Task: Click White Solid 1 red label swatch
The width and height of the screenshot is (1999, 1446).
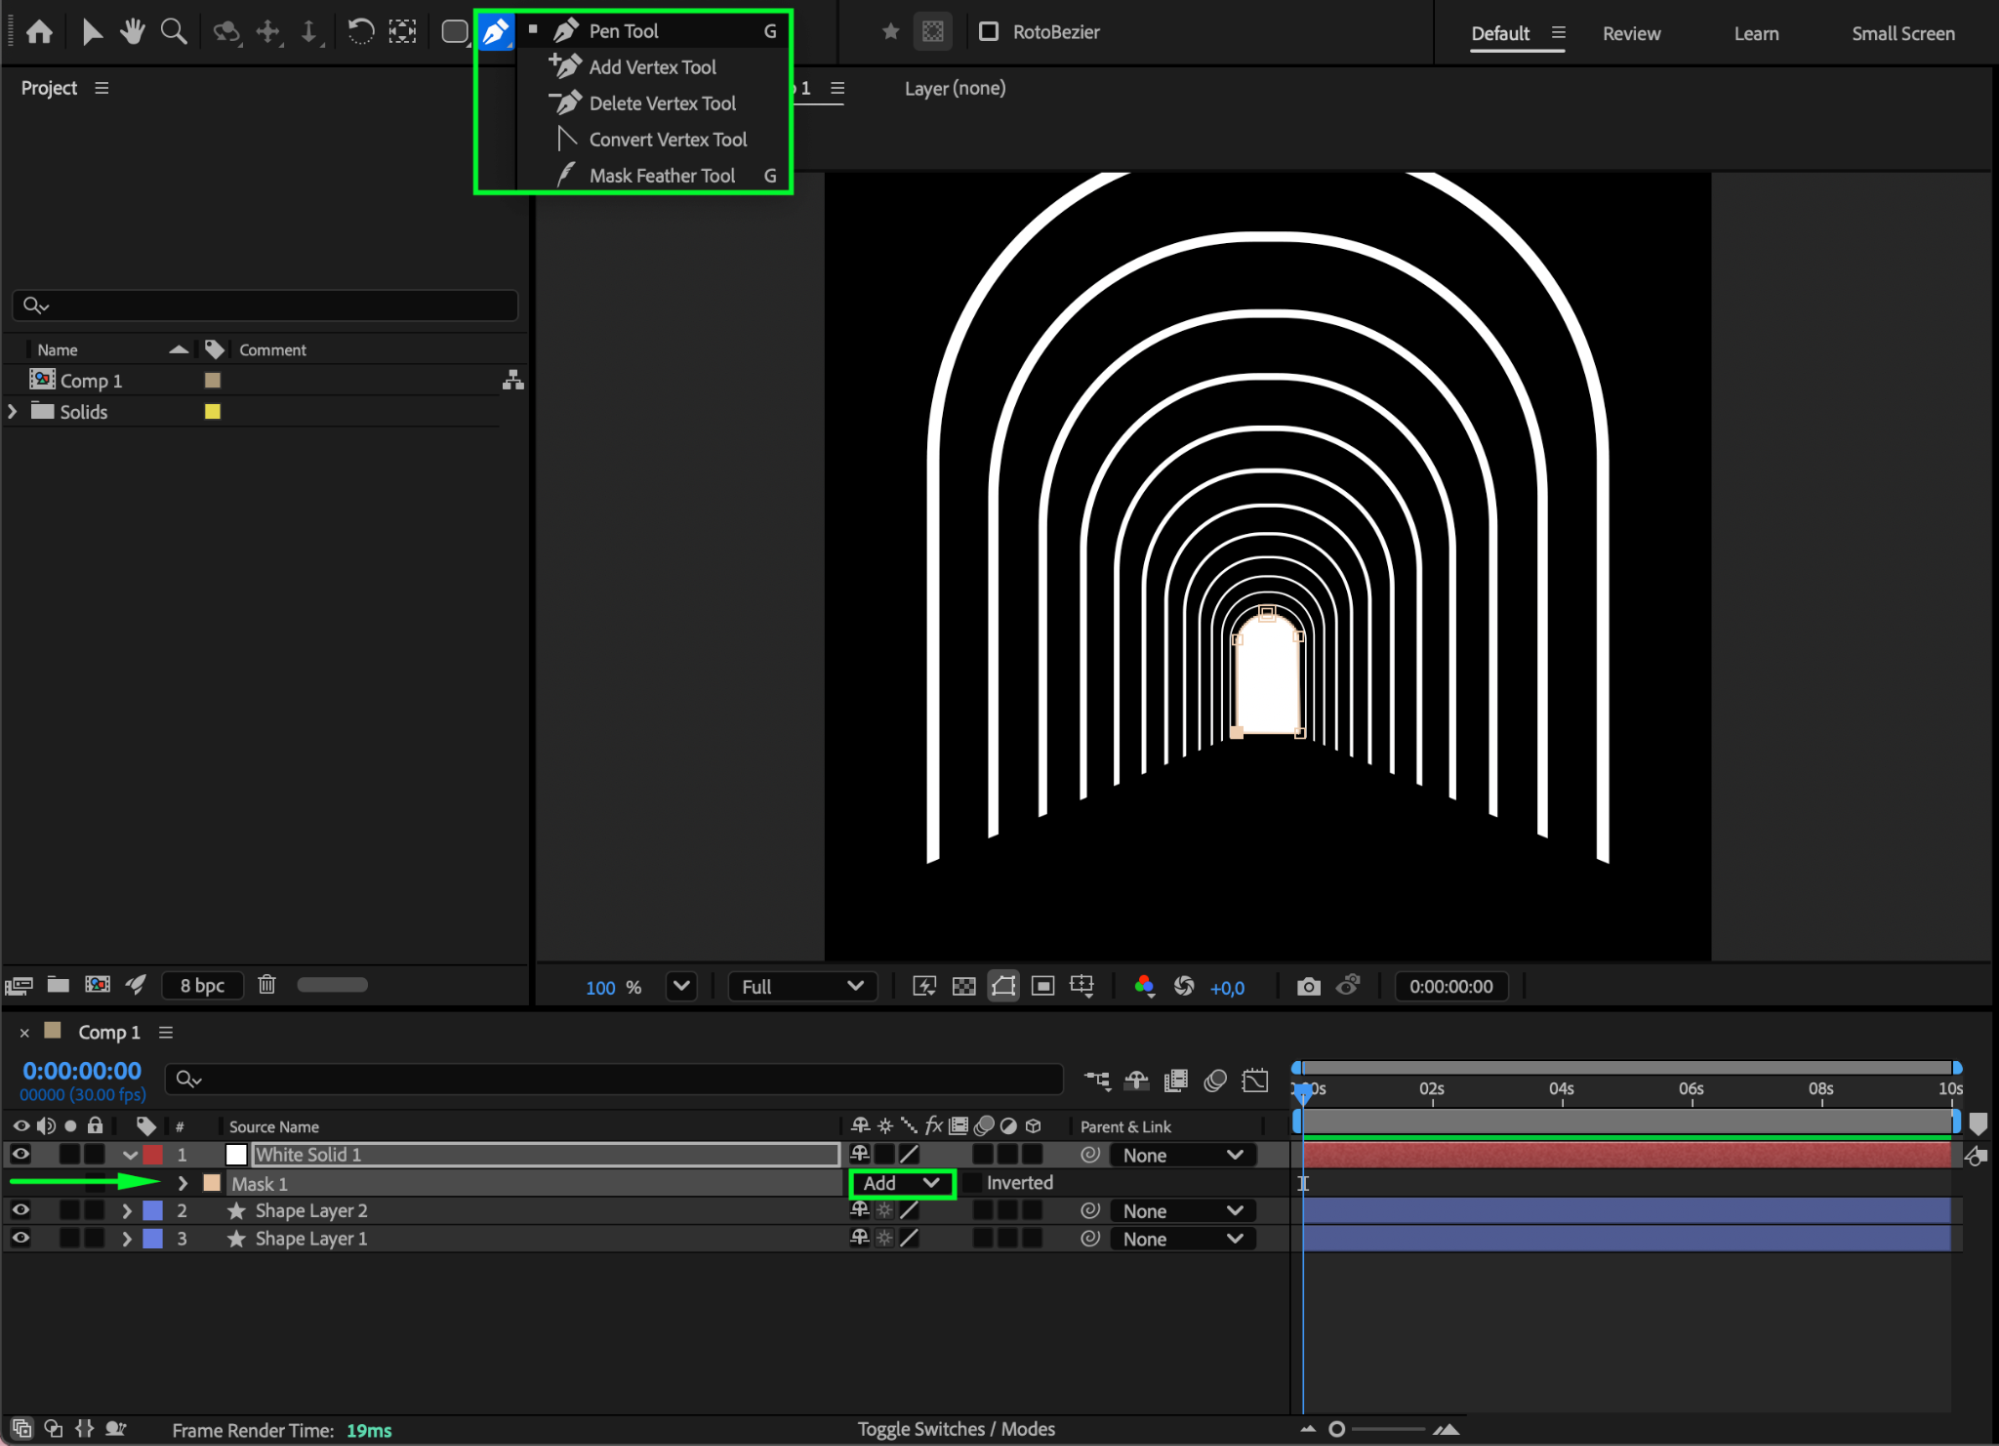Action: click(x=153, y=1155)
